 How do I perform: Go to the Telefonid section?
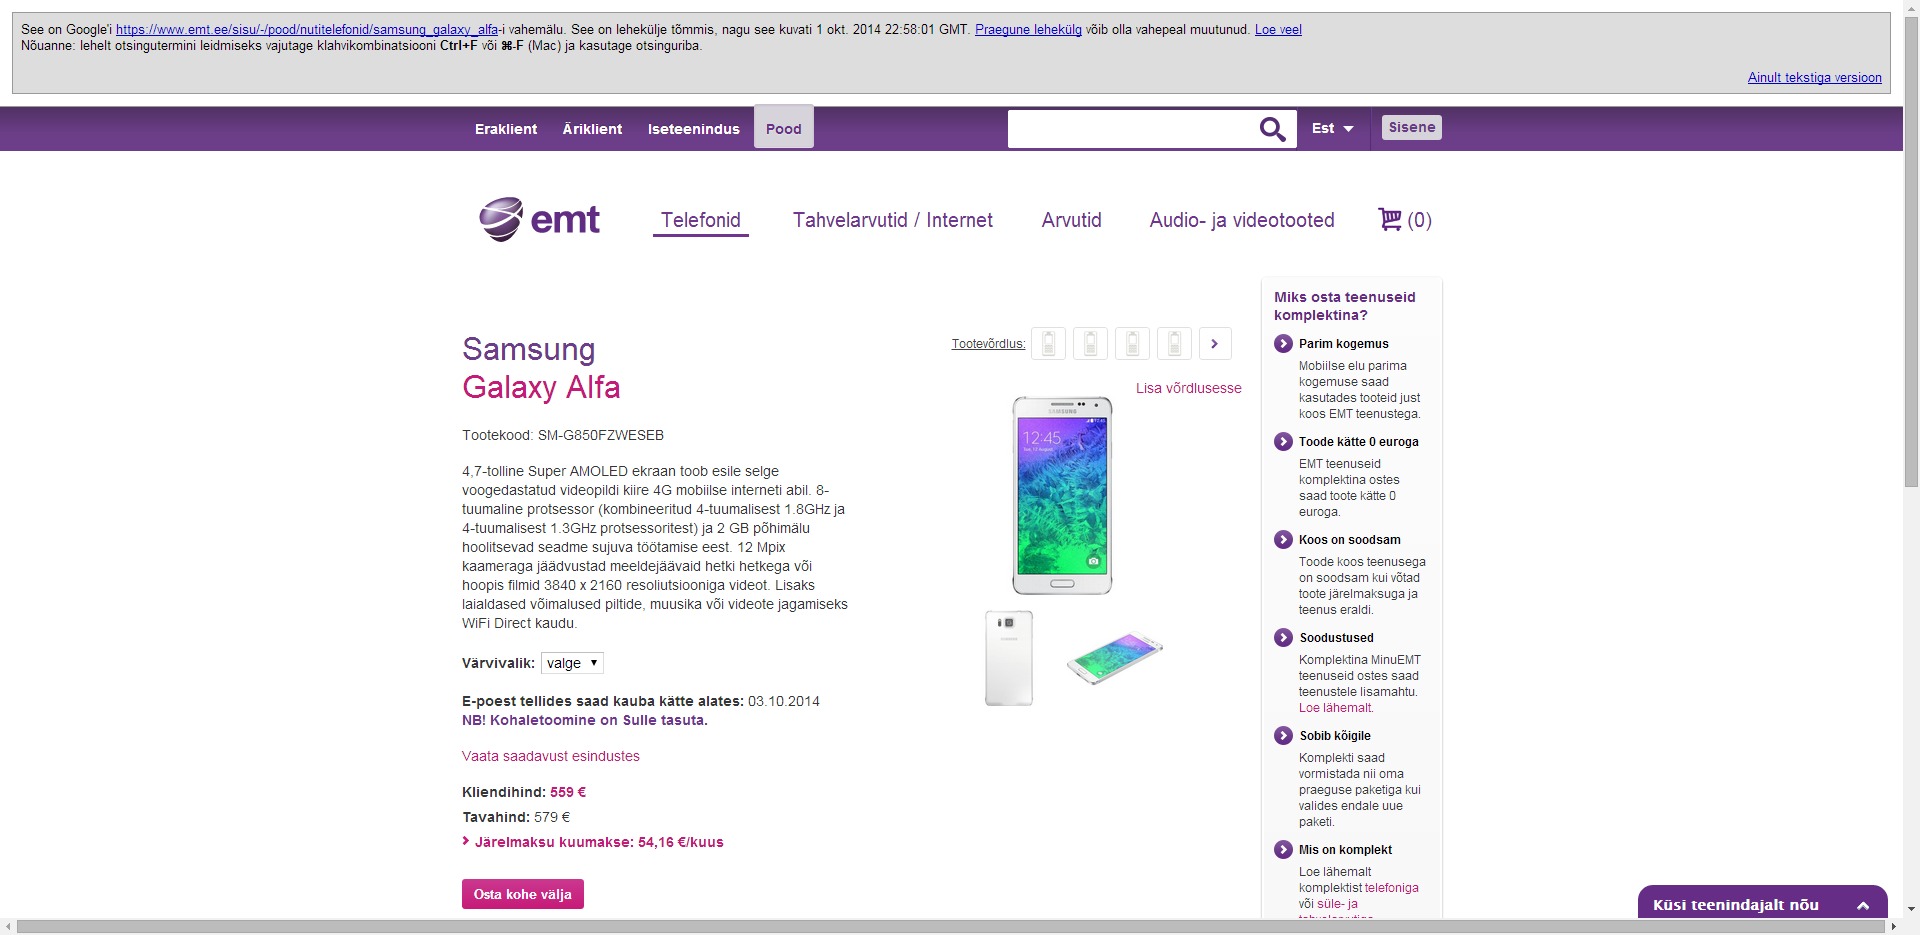pos(701,220)
